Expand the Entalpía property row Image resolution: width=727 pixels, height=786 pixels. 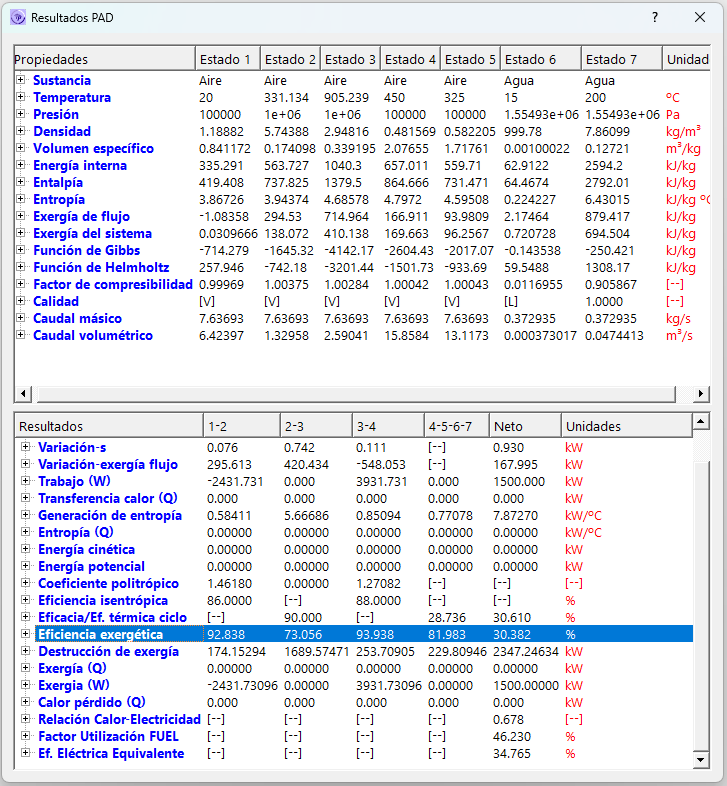pos(21,182)
